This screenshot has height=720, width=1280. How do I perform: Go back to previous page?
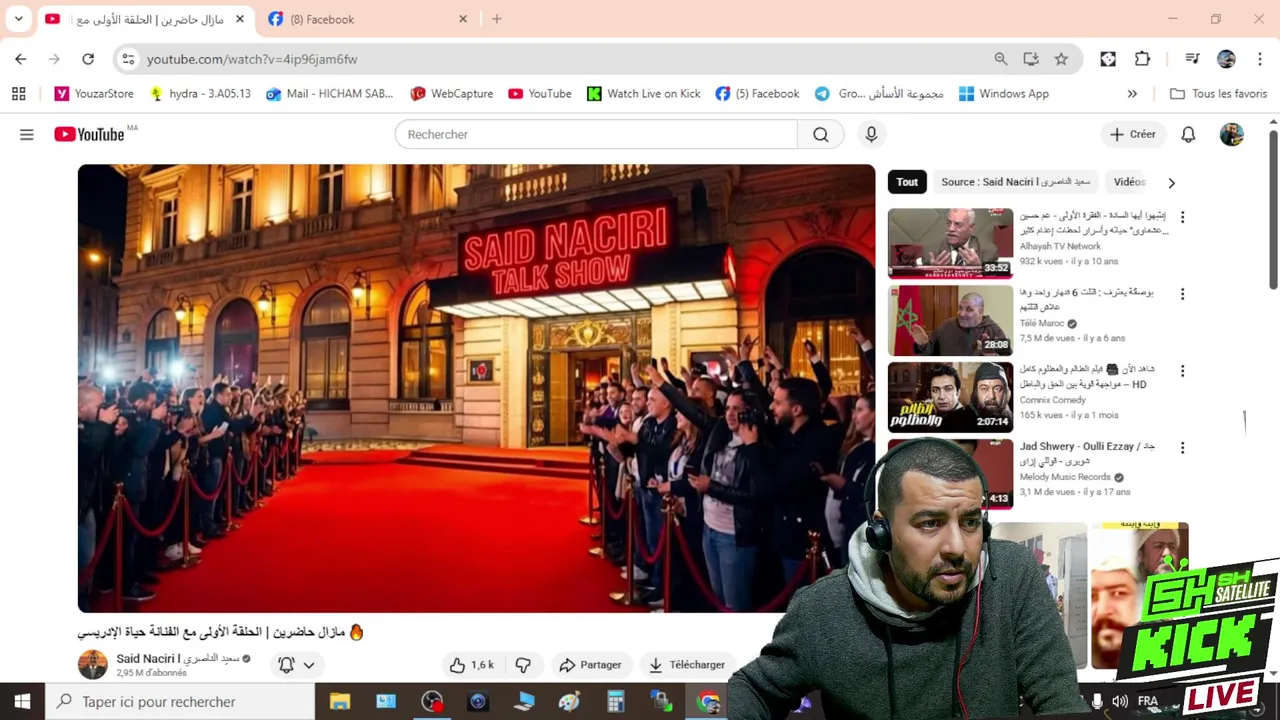[x=21, y=59]
